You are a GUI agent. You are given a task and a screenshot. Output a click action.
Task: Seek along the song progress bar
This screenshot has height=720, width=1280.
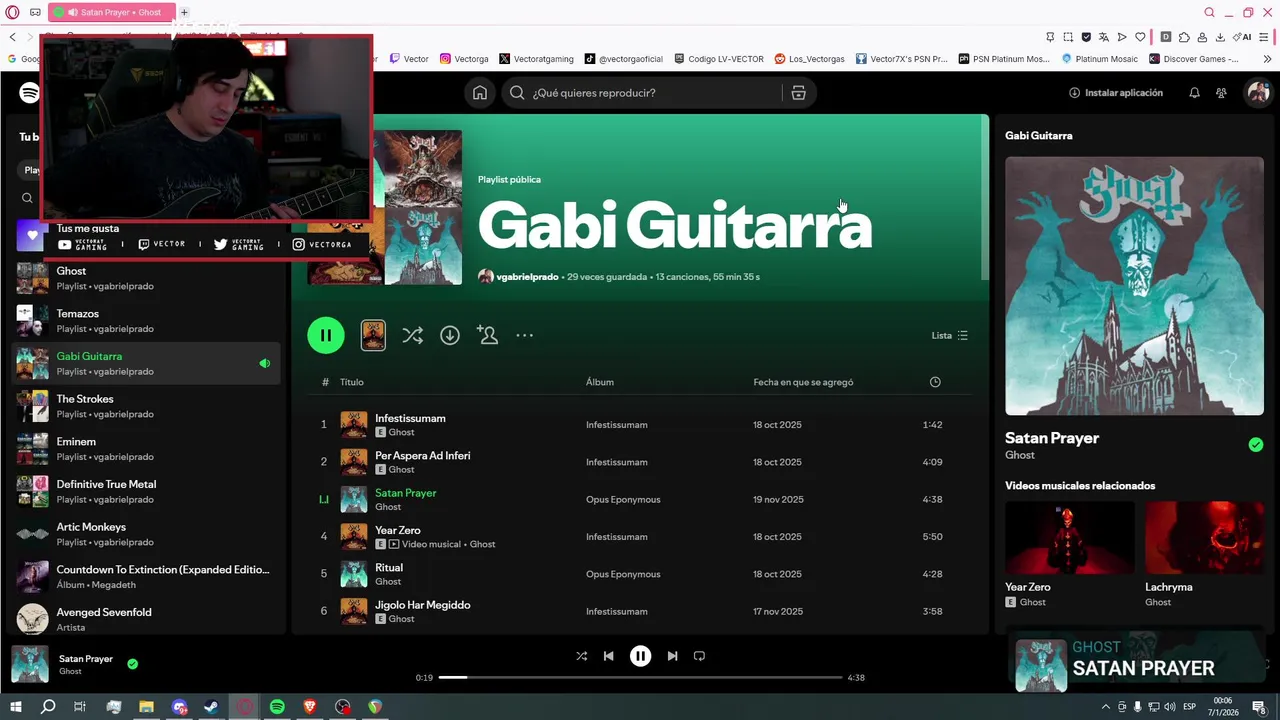point(640,678)
